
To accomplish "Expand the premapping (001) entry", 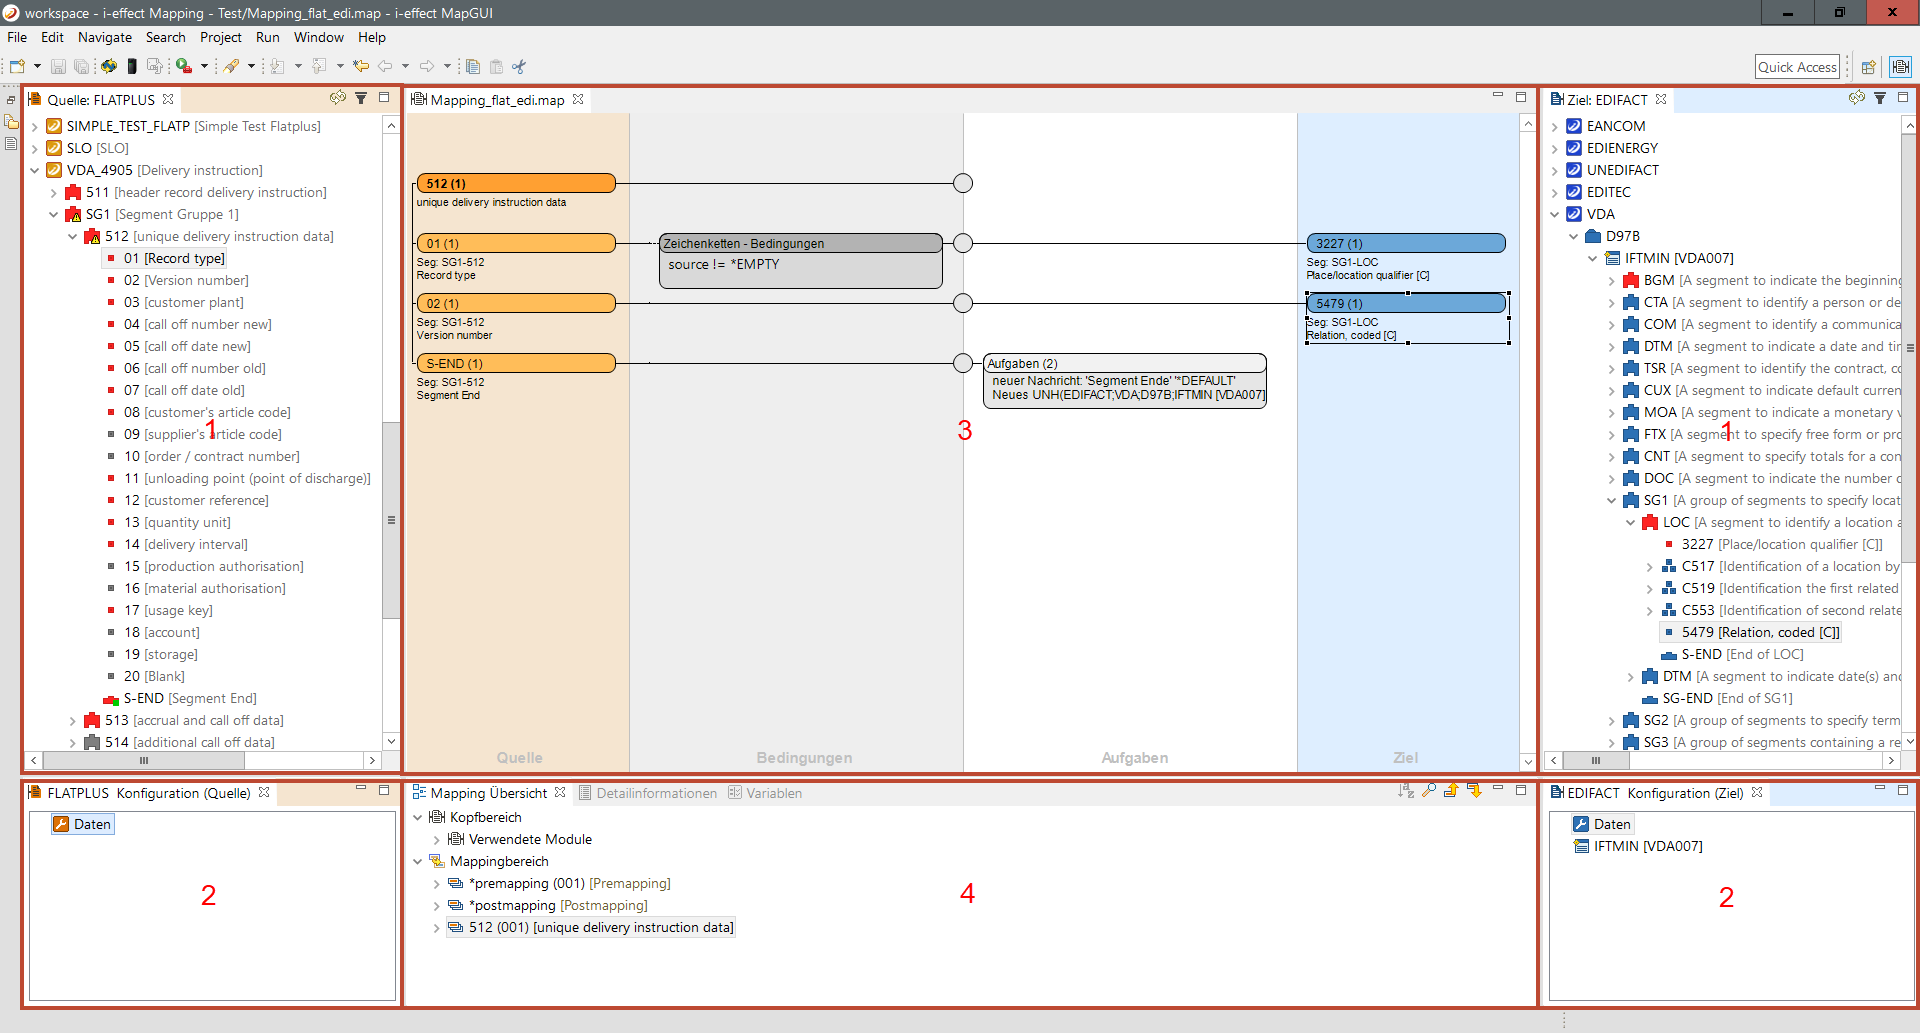I will point(436,884).
